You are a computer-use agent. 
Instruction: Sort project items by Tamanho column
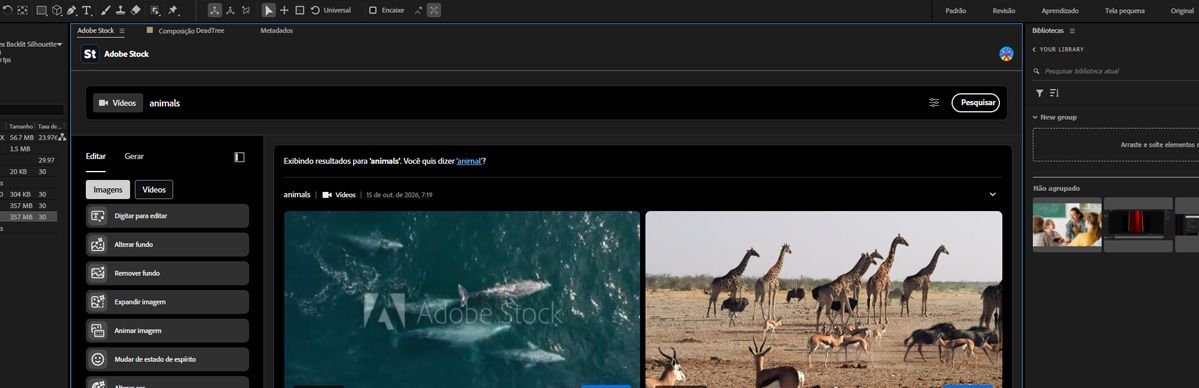pos(21,126)
